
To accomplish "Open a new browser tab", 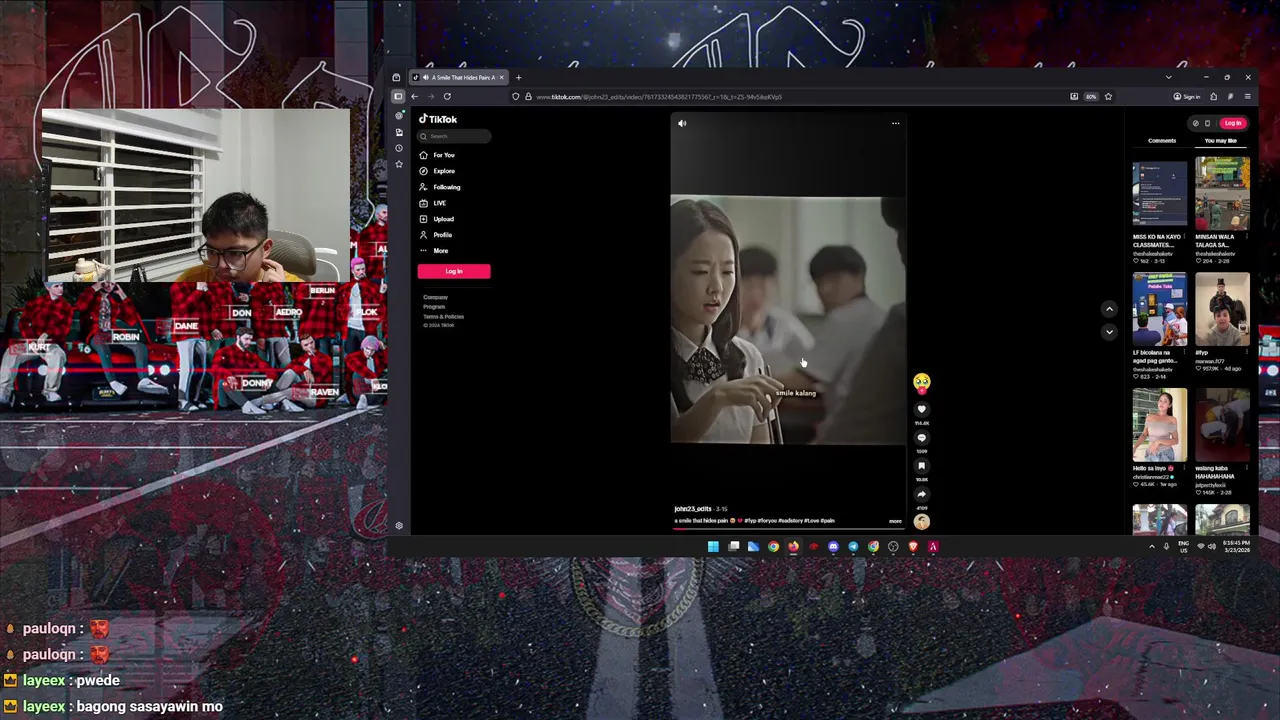I will coord(518,78).
